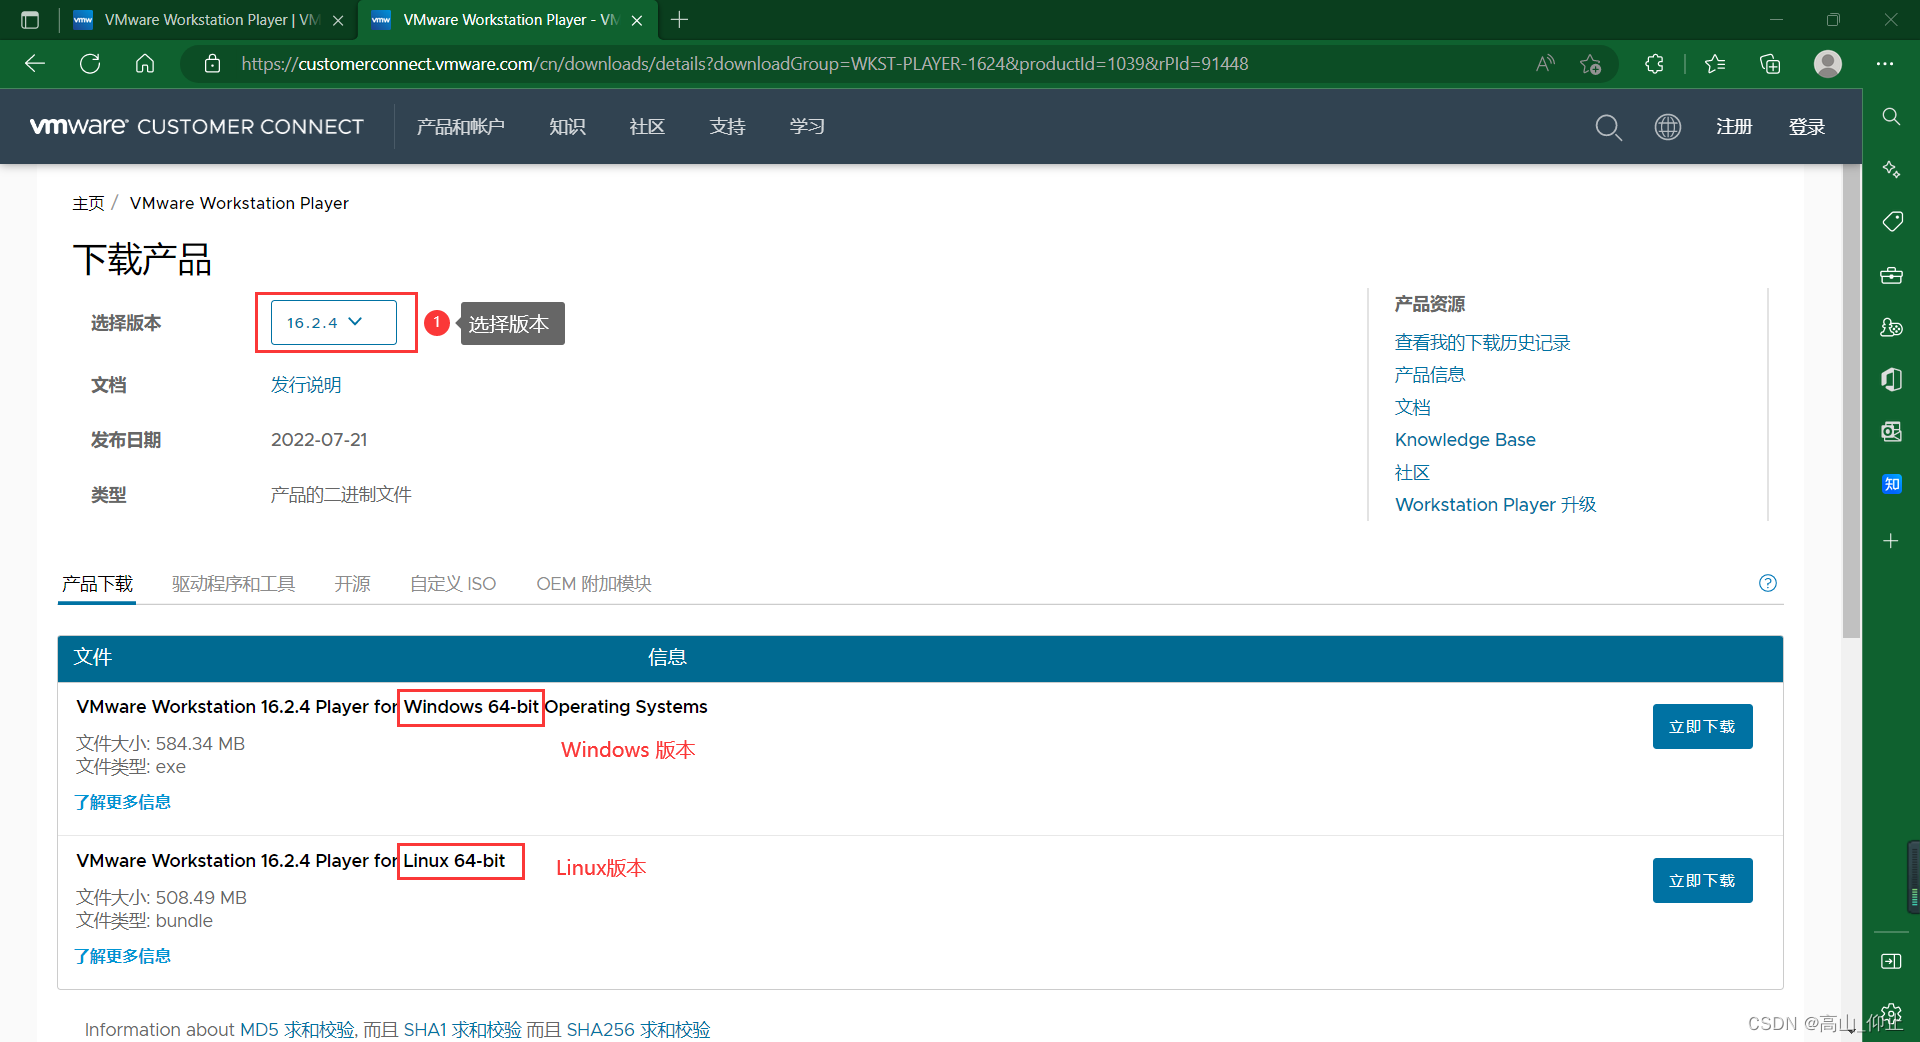The height and width of the screenshot is (1042, 1920).
Task: Open sidebar Outlook icon
Action: point(1891,431)
